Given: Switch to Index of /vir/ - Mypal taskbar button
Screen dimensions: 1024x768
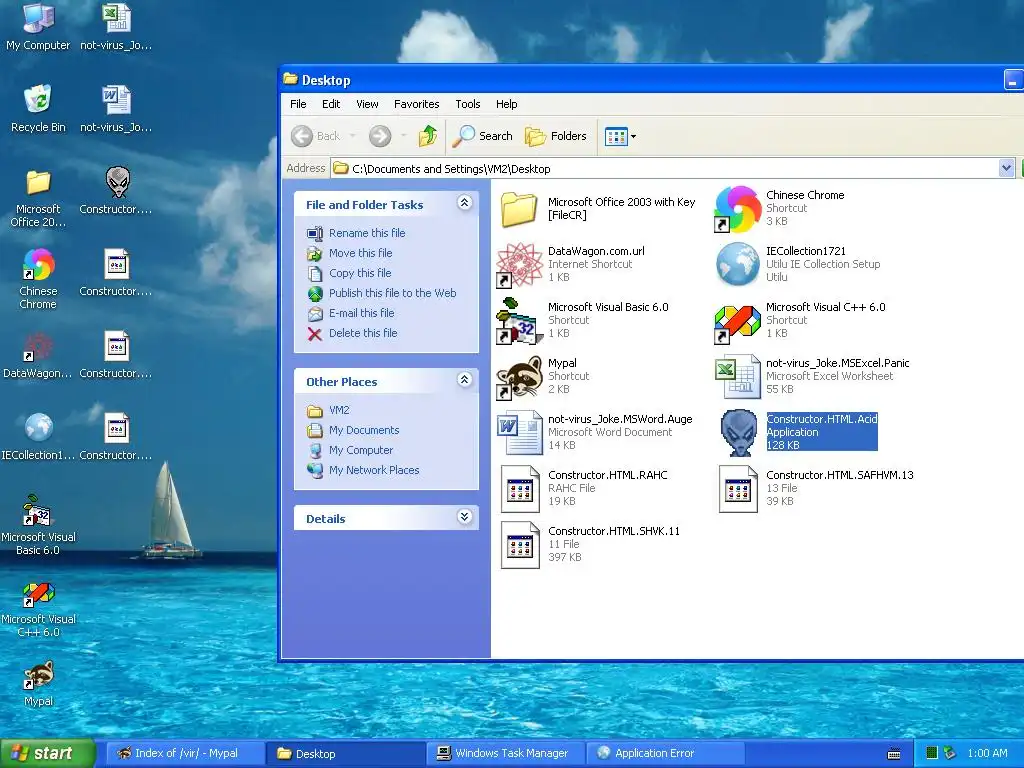Looking at the screenshot, I should (185, 753).
